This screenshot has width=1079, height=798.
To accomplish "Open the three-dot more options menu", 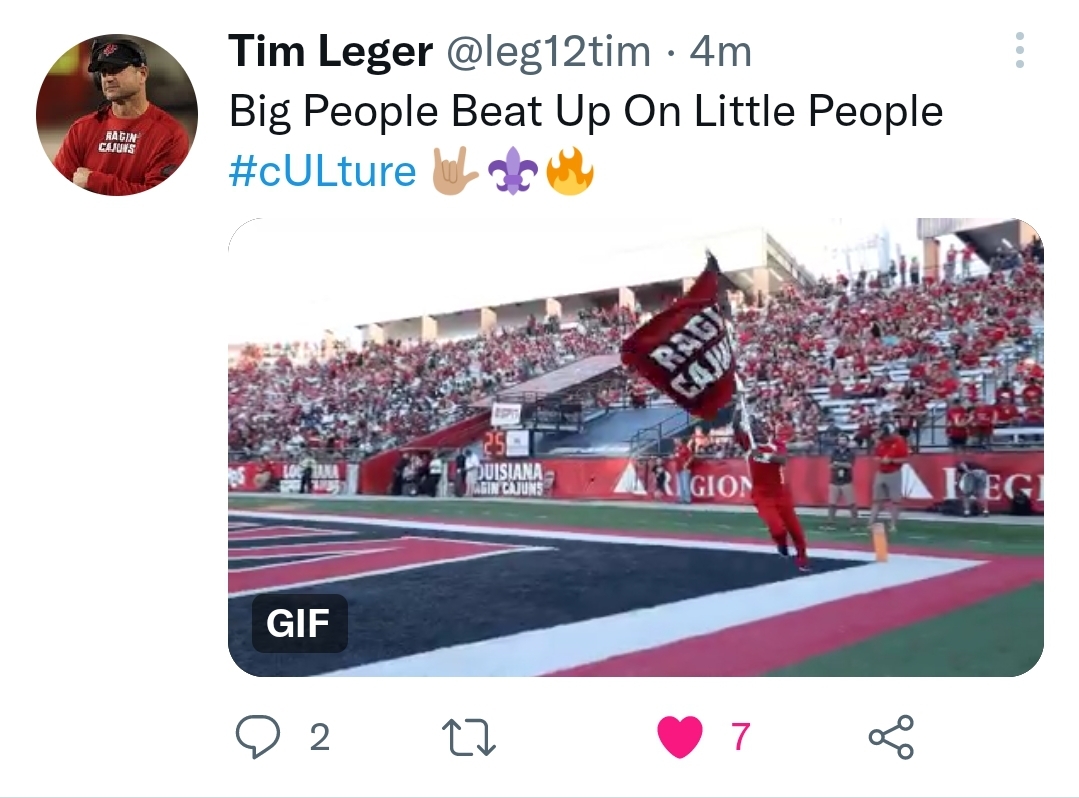I will (1020, 50).
